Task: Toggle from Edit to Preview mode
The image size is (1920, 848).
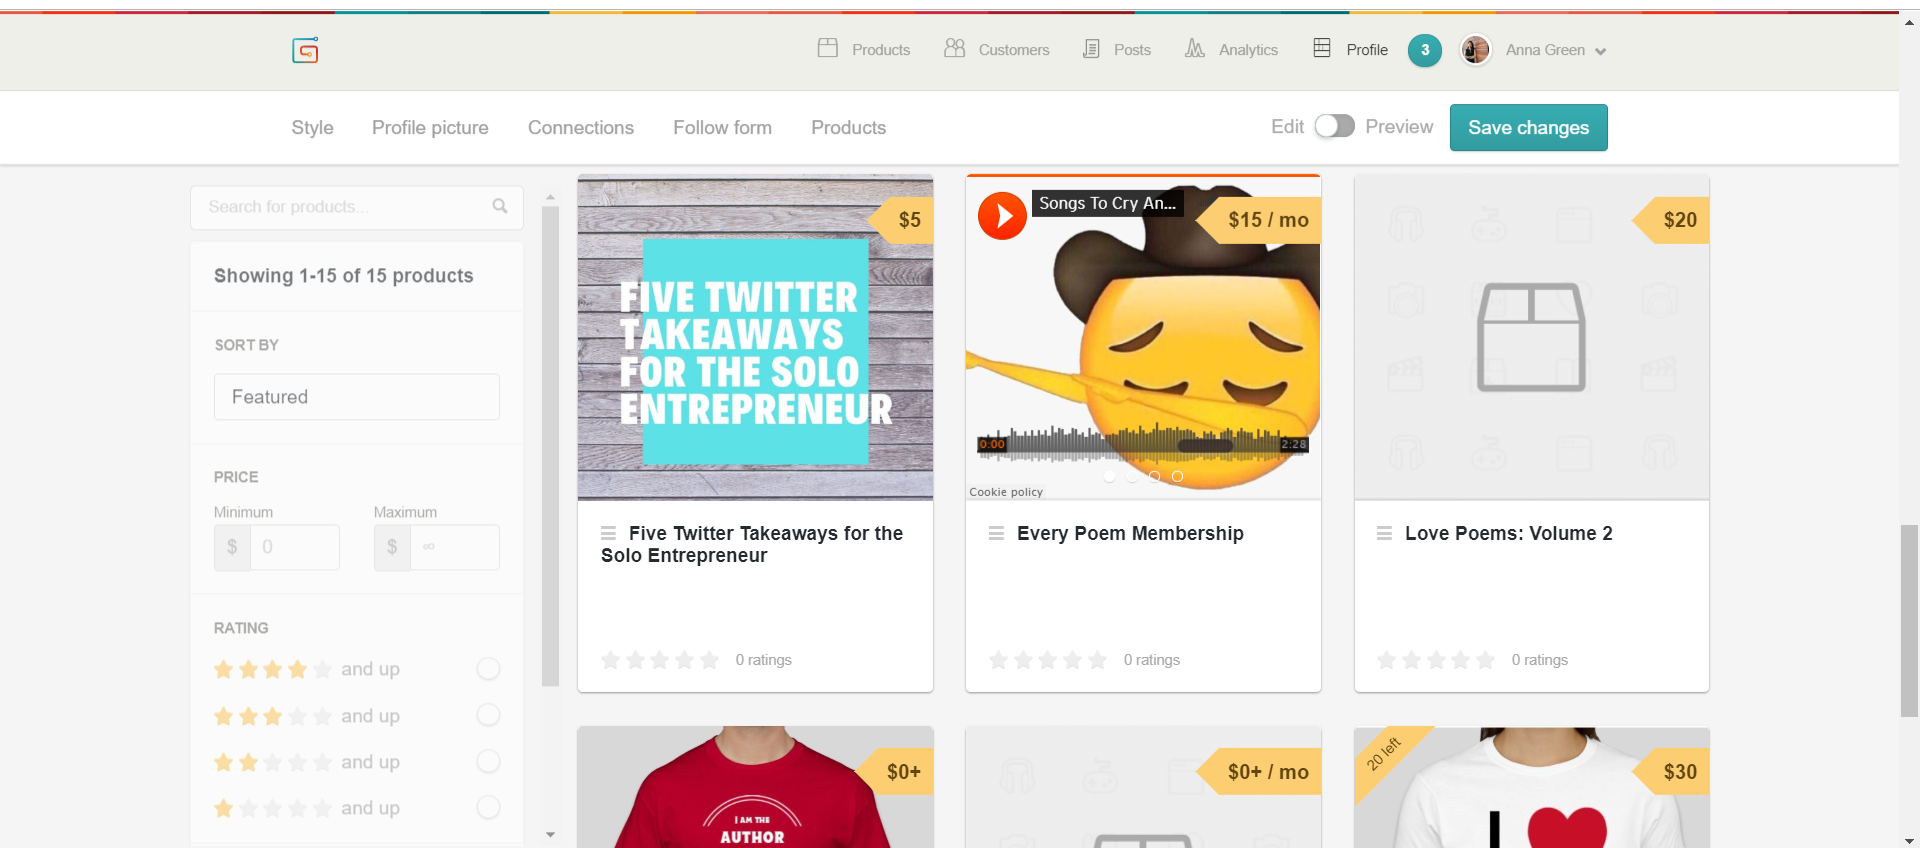Action: tap(1333, 126)
